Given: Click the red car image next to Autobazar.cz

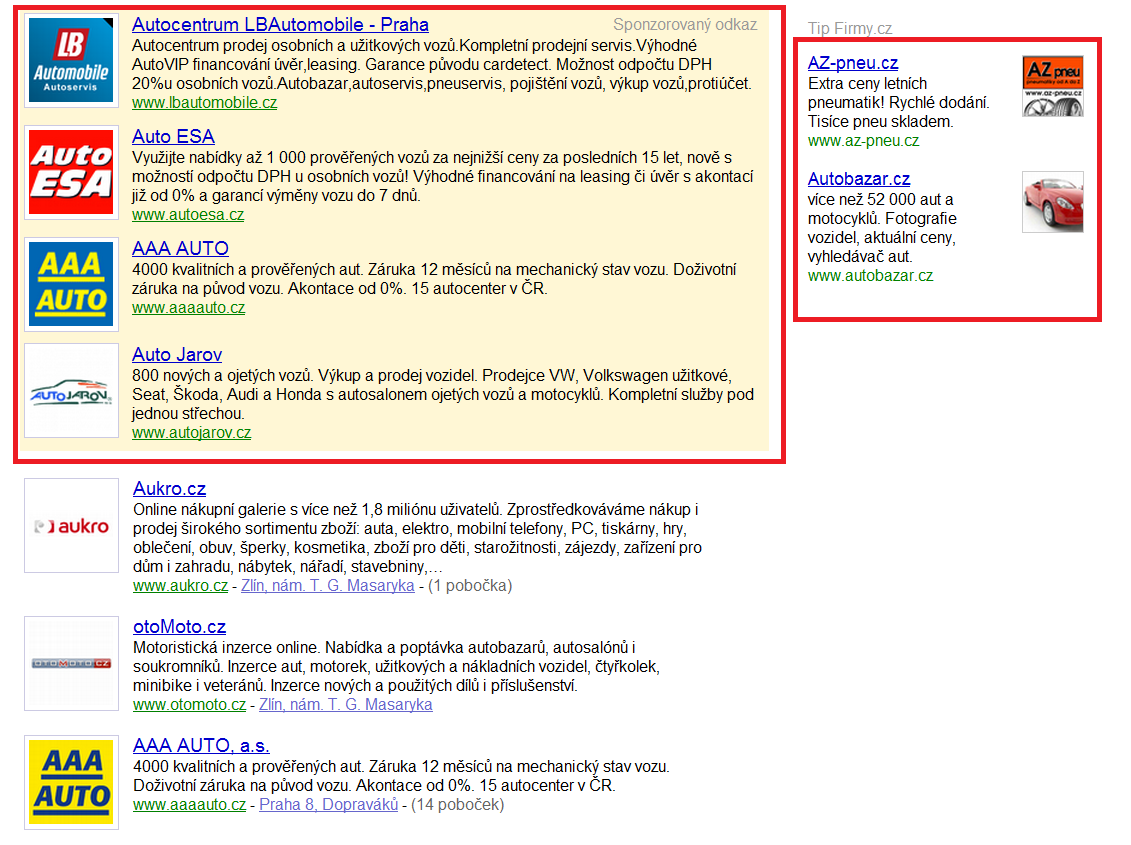Looking at the screenshot, I should pyautogui.click(x=1052, y=202).
